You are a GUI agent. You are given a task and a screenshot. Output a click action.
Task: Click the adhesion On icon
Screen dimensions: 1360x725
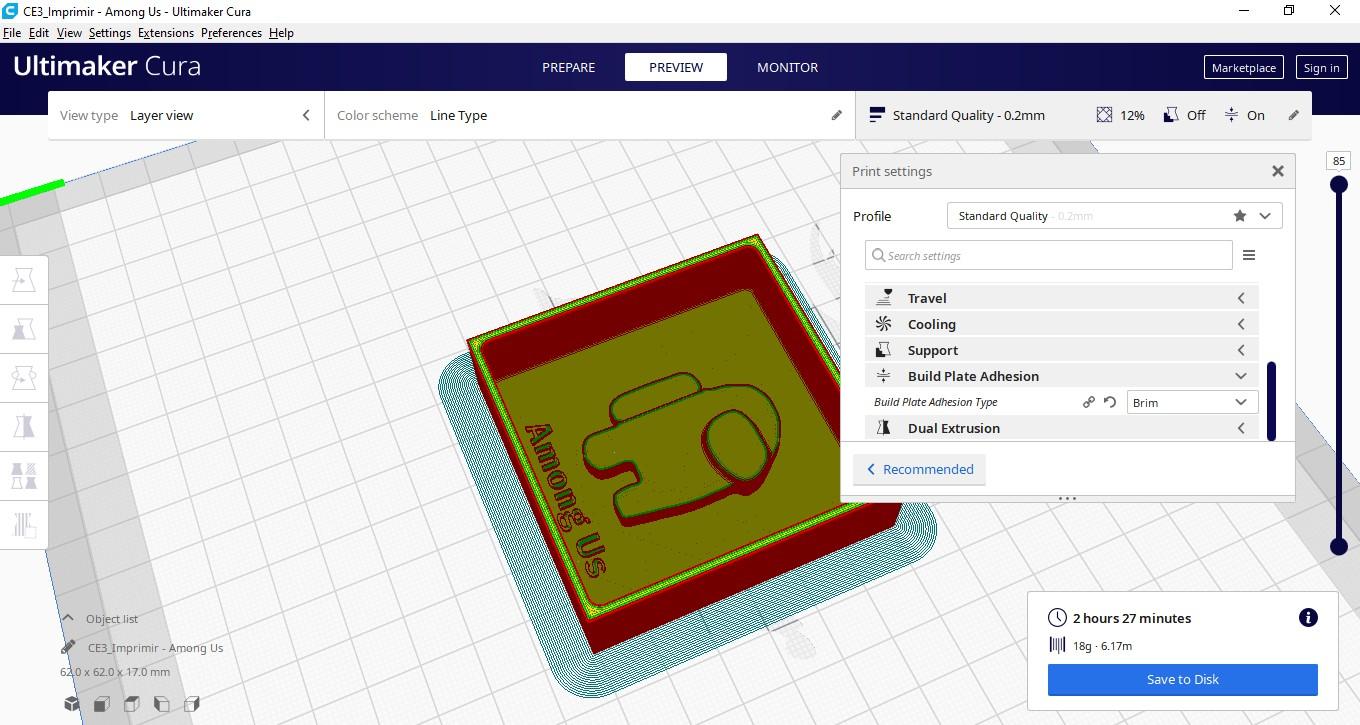pyautogui.click(x=1231, y=115)
